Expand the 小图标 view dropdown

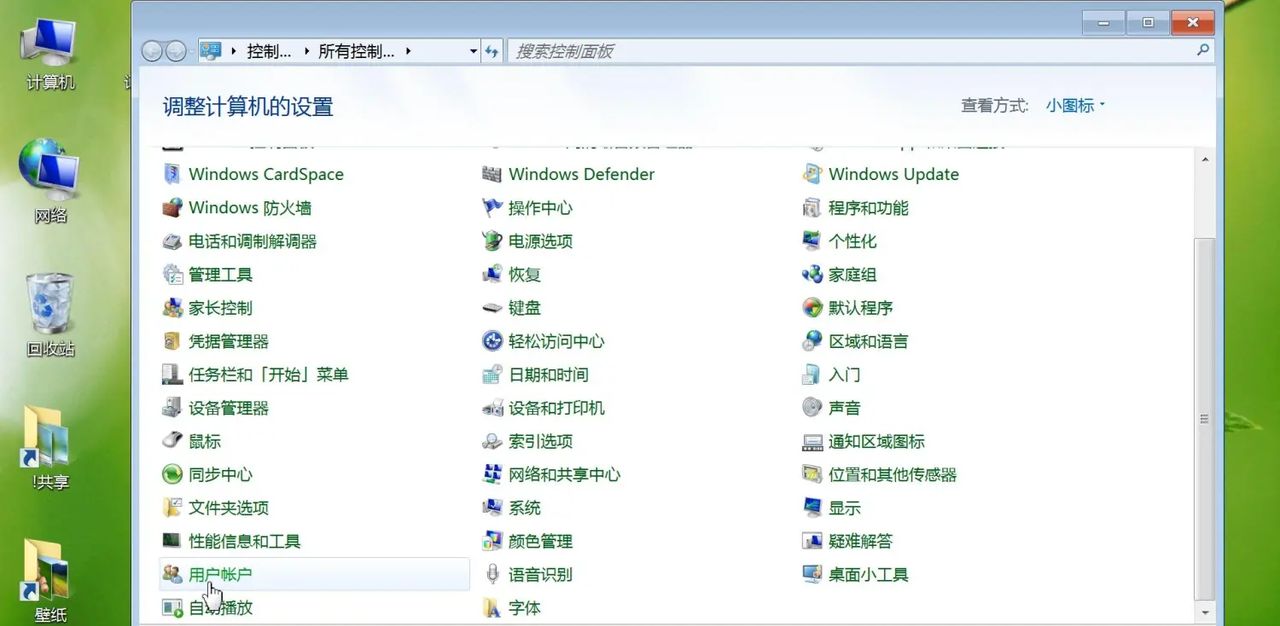1072,105
